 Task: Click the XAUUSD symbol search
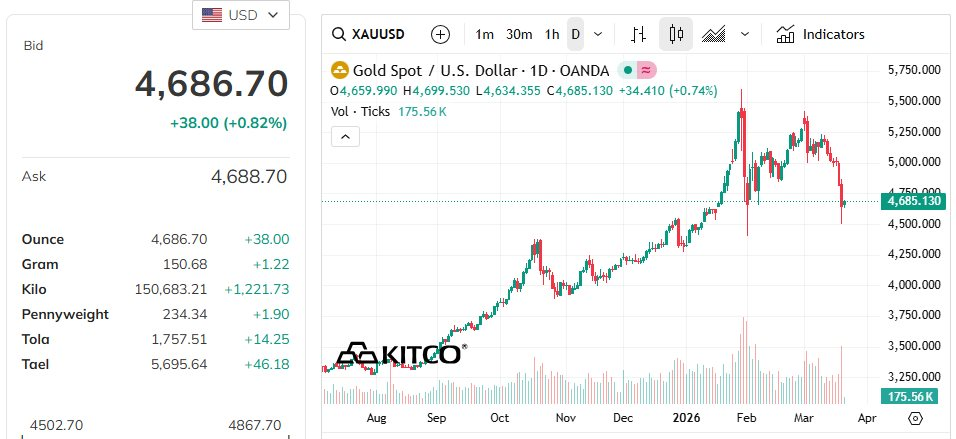point(369,34)
